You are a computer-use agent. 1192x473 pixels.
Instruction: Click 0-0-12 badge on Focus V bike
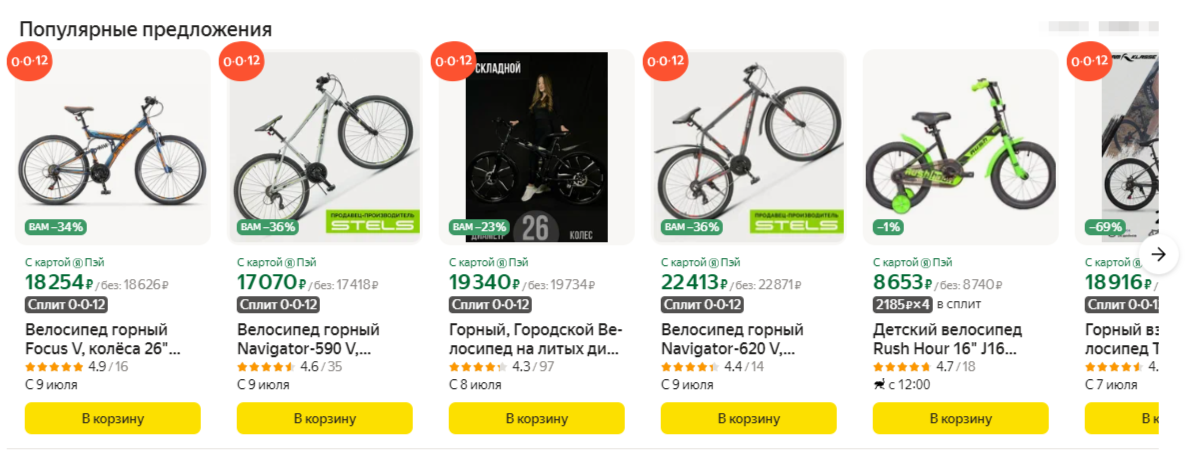click(x=30, y=62)
